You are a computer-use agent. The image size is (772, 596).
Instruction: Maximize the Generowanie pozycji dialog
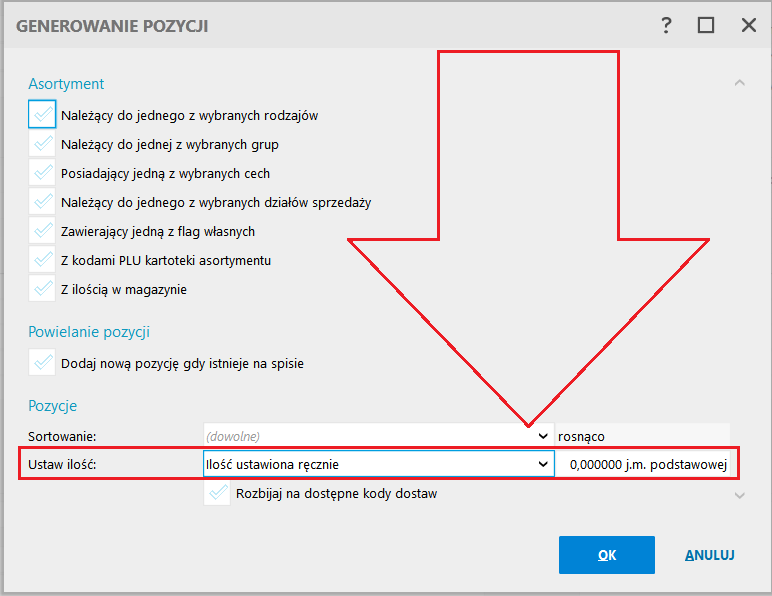click(x=706, y=26)
